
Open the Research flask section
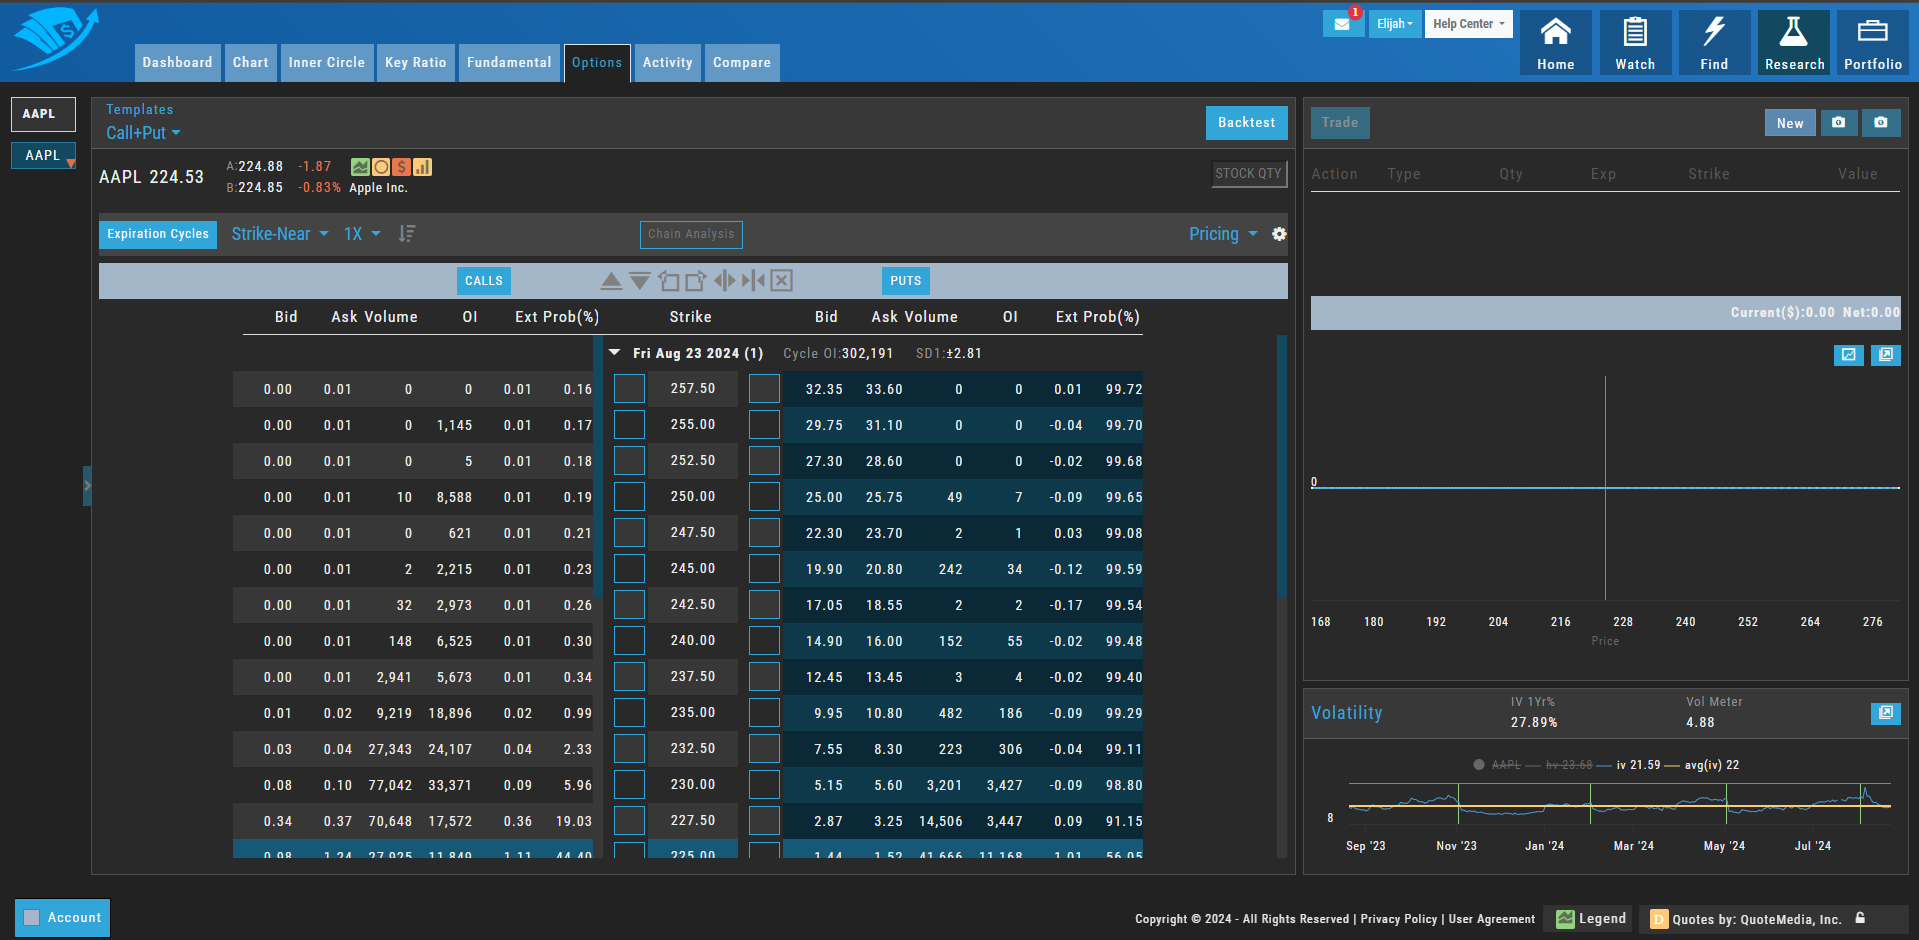1794,43
